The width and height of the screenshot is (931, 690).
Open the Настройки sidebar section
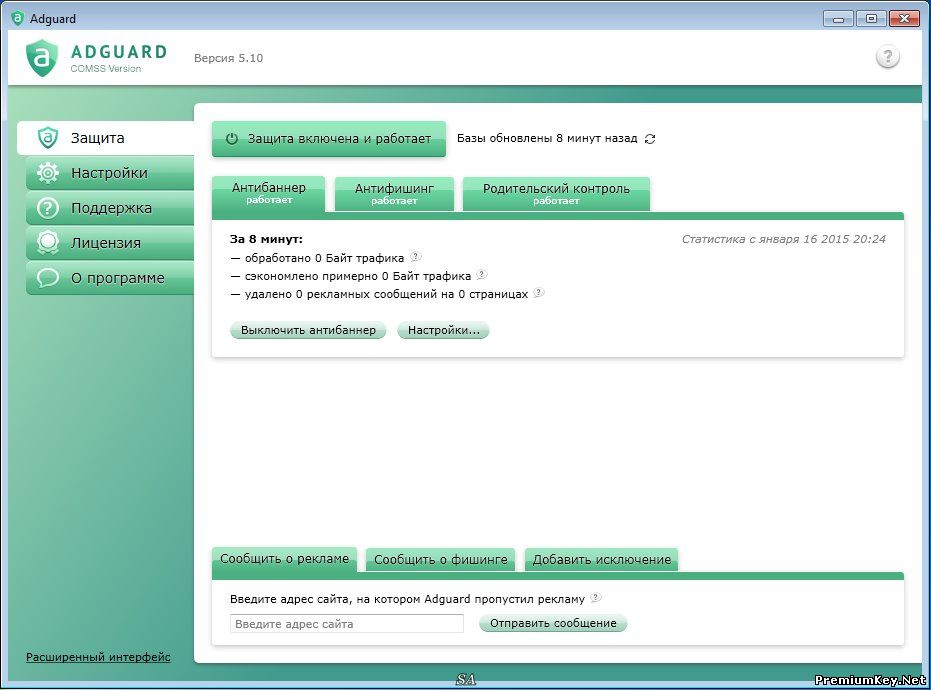(110, 173)
